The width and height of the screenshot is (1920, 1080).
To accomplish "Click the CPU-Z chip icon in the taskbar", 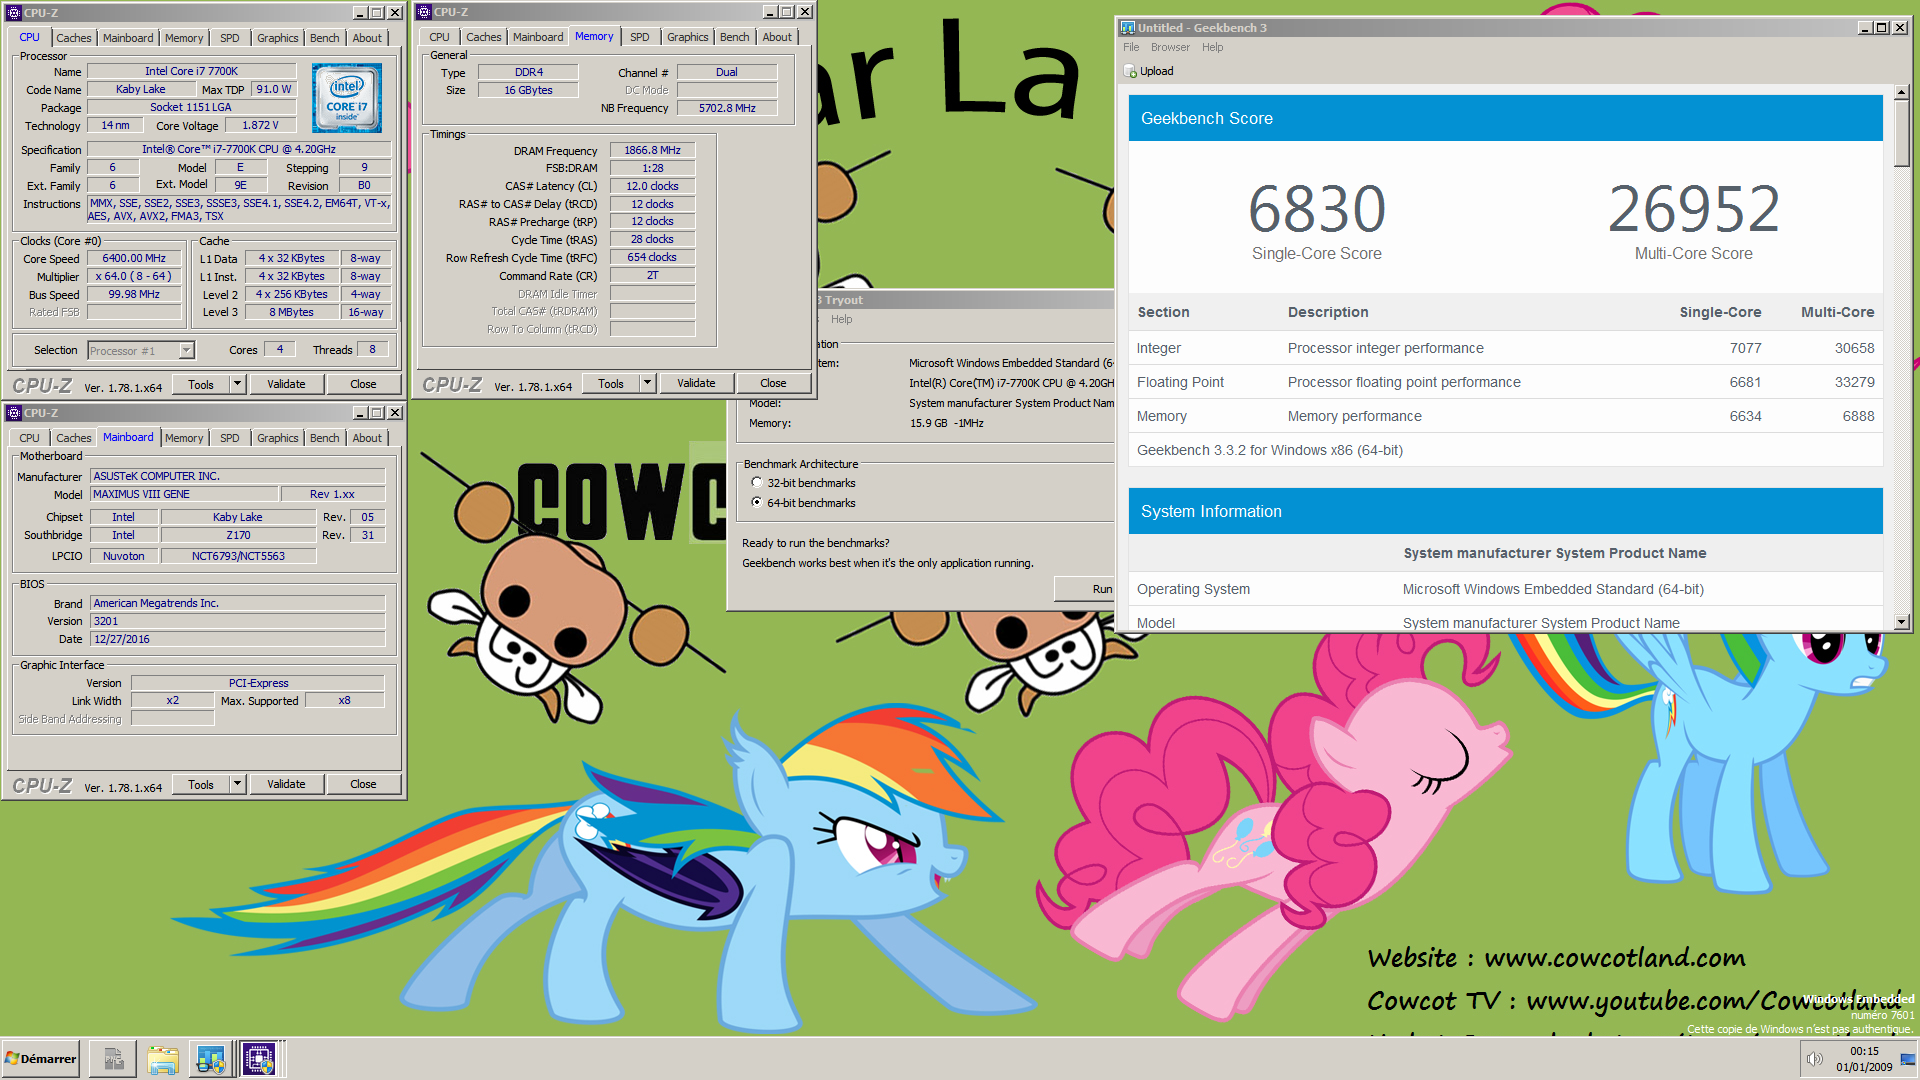I will pos(259,1059).
